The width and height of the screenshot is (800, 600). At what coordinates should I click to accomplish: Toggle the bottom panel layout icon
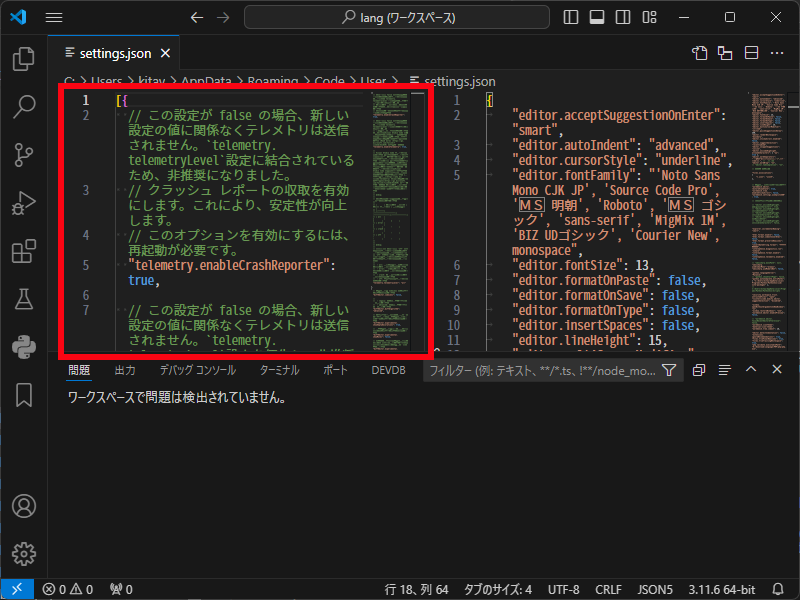pyautogui.click(x=596, y=17)
